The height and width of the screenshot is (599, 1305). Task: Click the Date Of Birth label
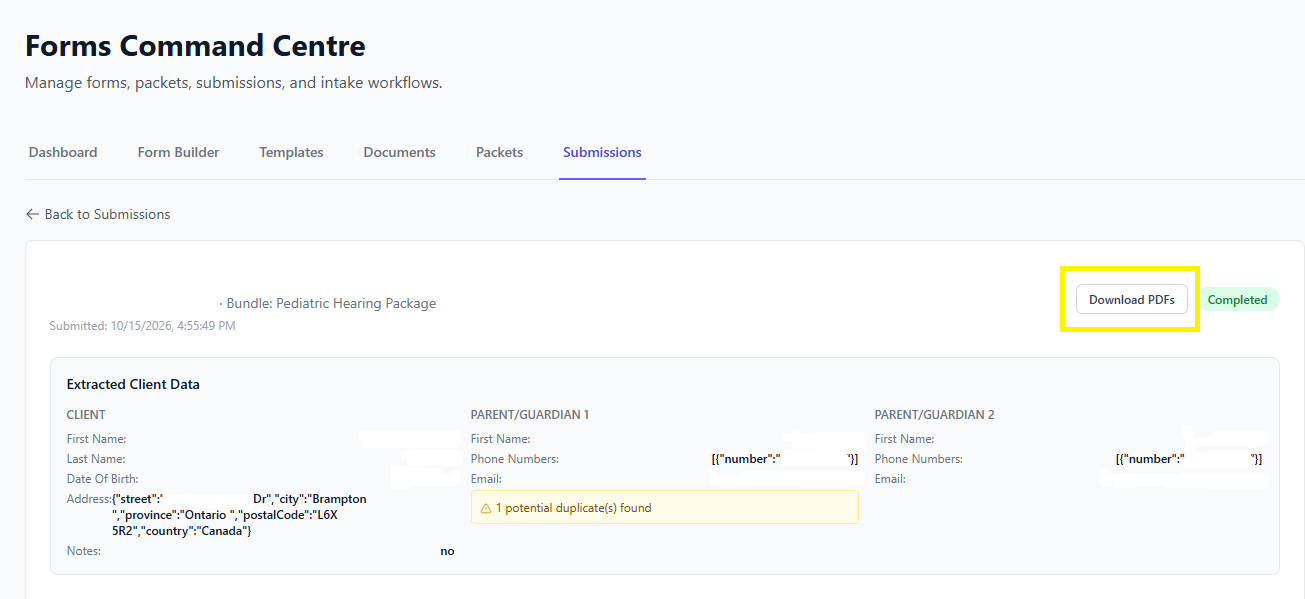click(103, 479)
